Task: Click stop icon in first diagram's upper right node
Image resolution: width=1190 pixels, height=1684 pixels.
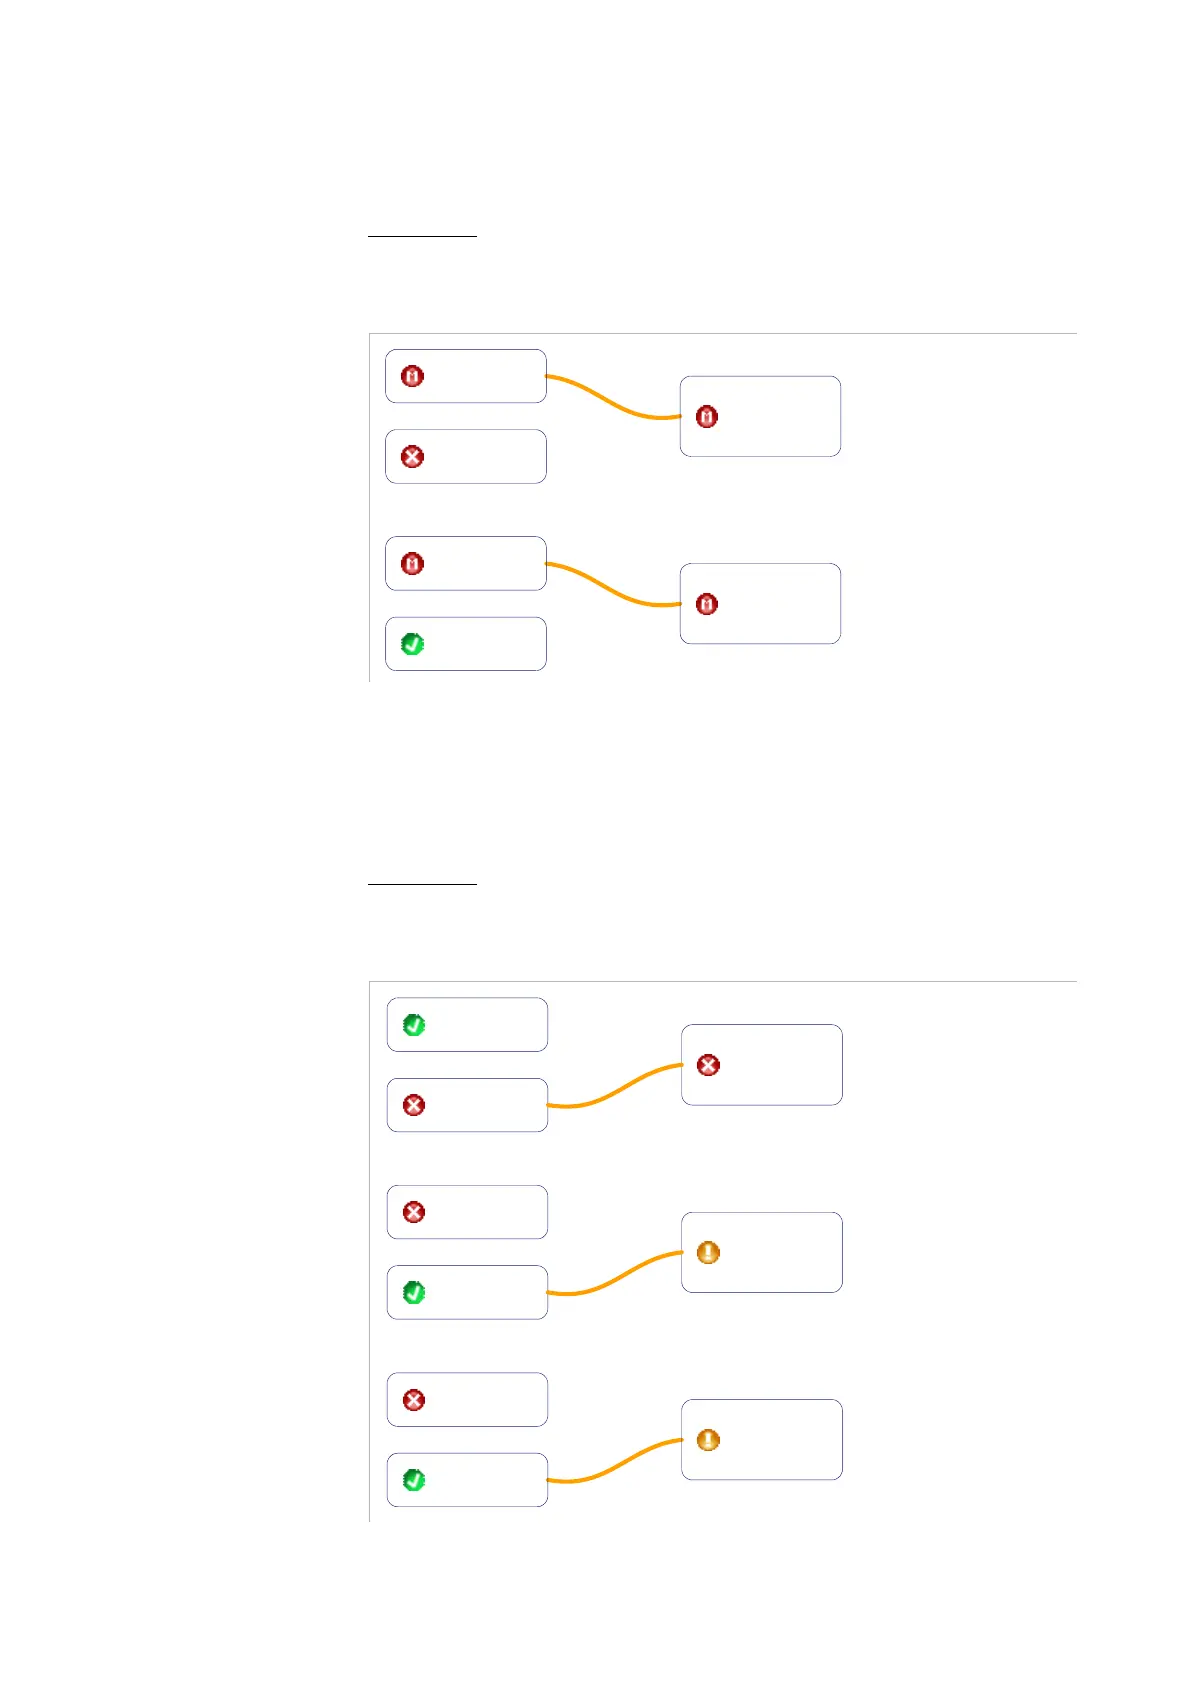Action: click(x=707, y=417)
